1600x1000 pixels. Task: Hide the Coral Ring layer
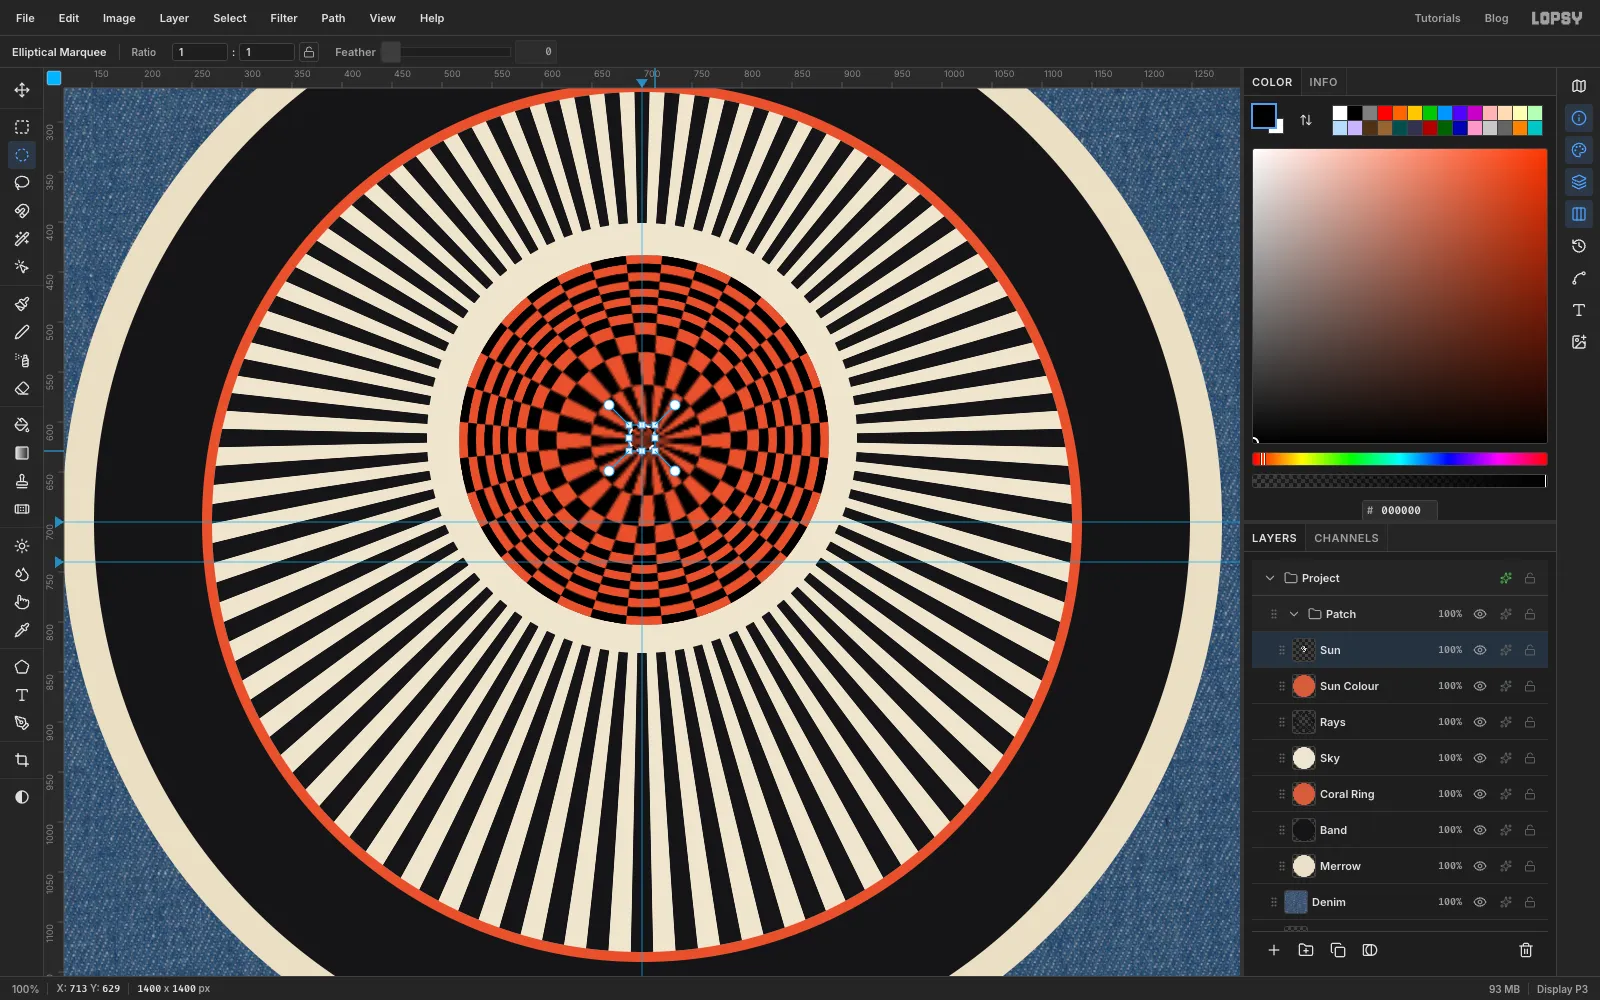(1480, 794)
